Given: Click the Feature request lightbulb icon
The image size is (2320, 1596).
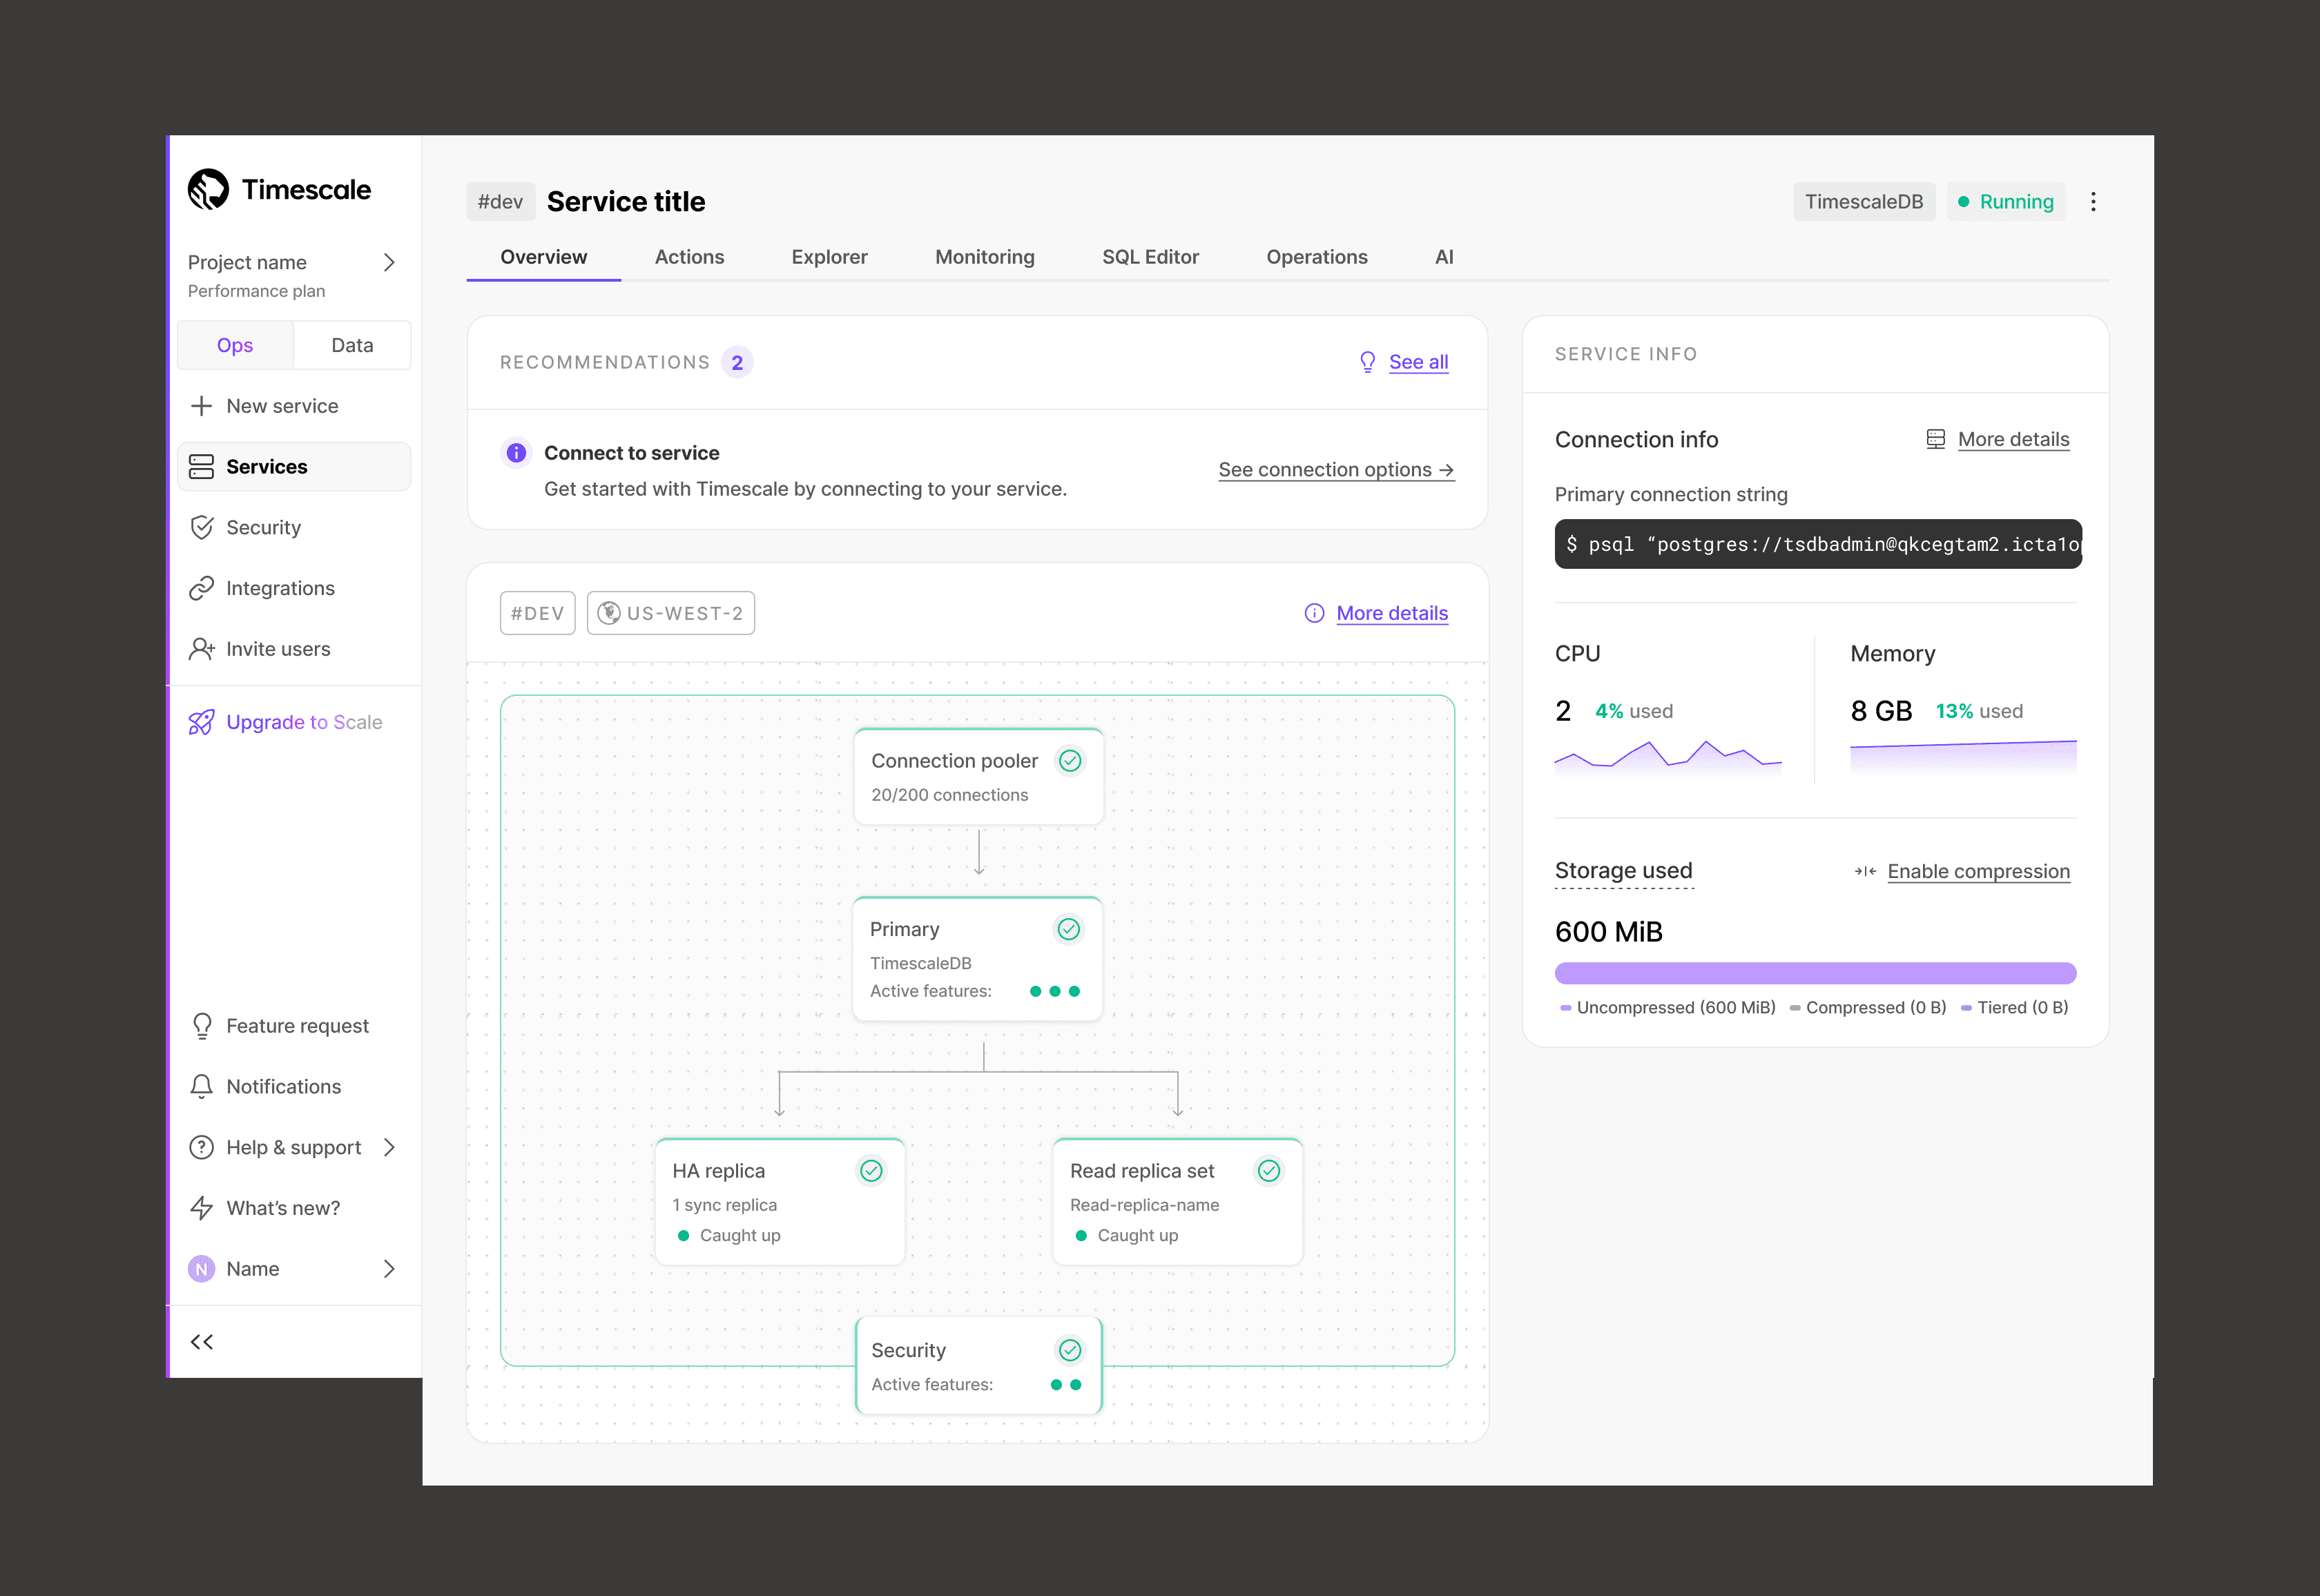Looking at the screenshot, I should [x=201, y=1026].
